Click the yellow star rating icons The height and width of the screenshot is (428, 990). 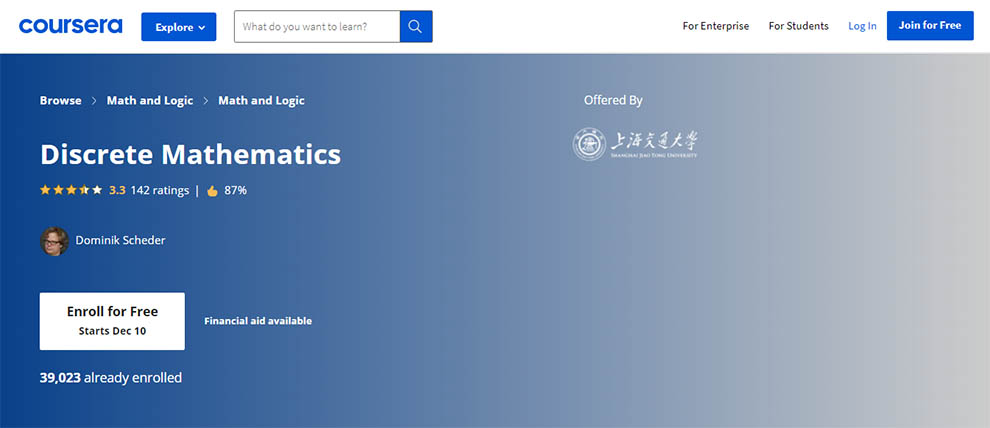pyautogui.click(x=71, y=190)
